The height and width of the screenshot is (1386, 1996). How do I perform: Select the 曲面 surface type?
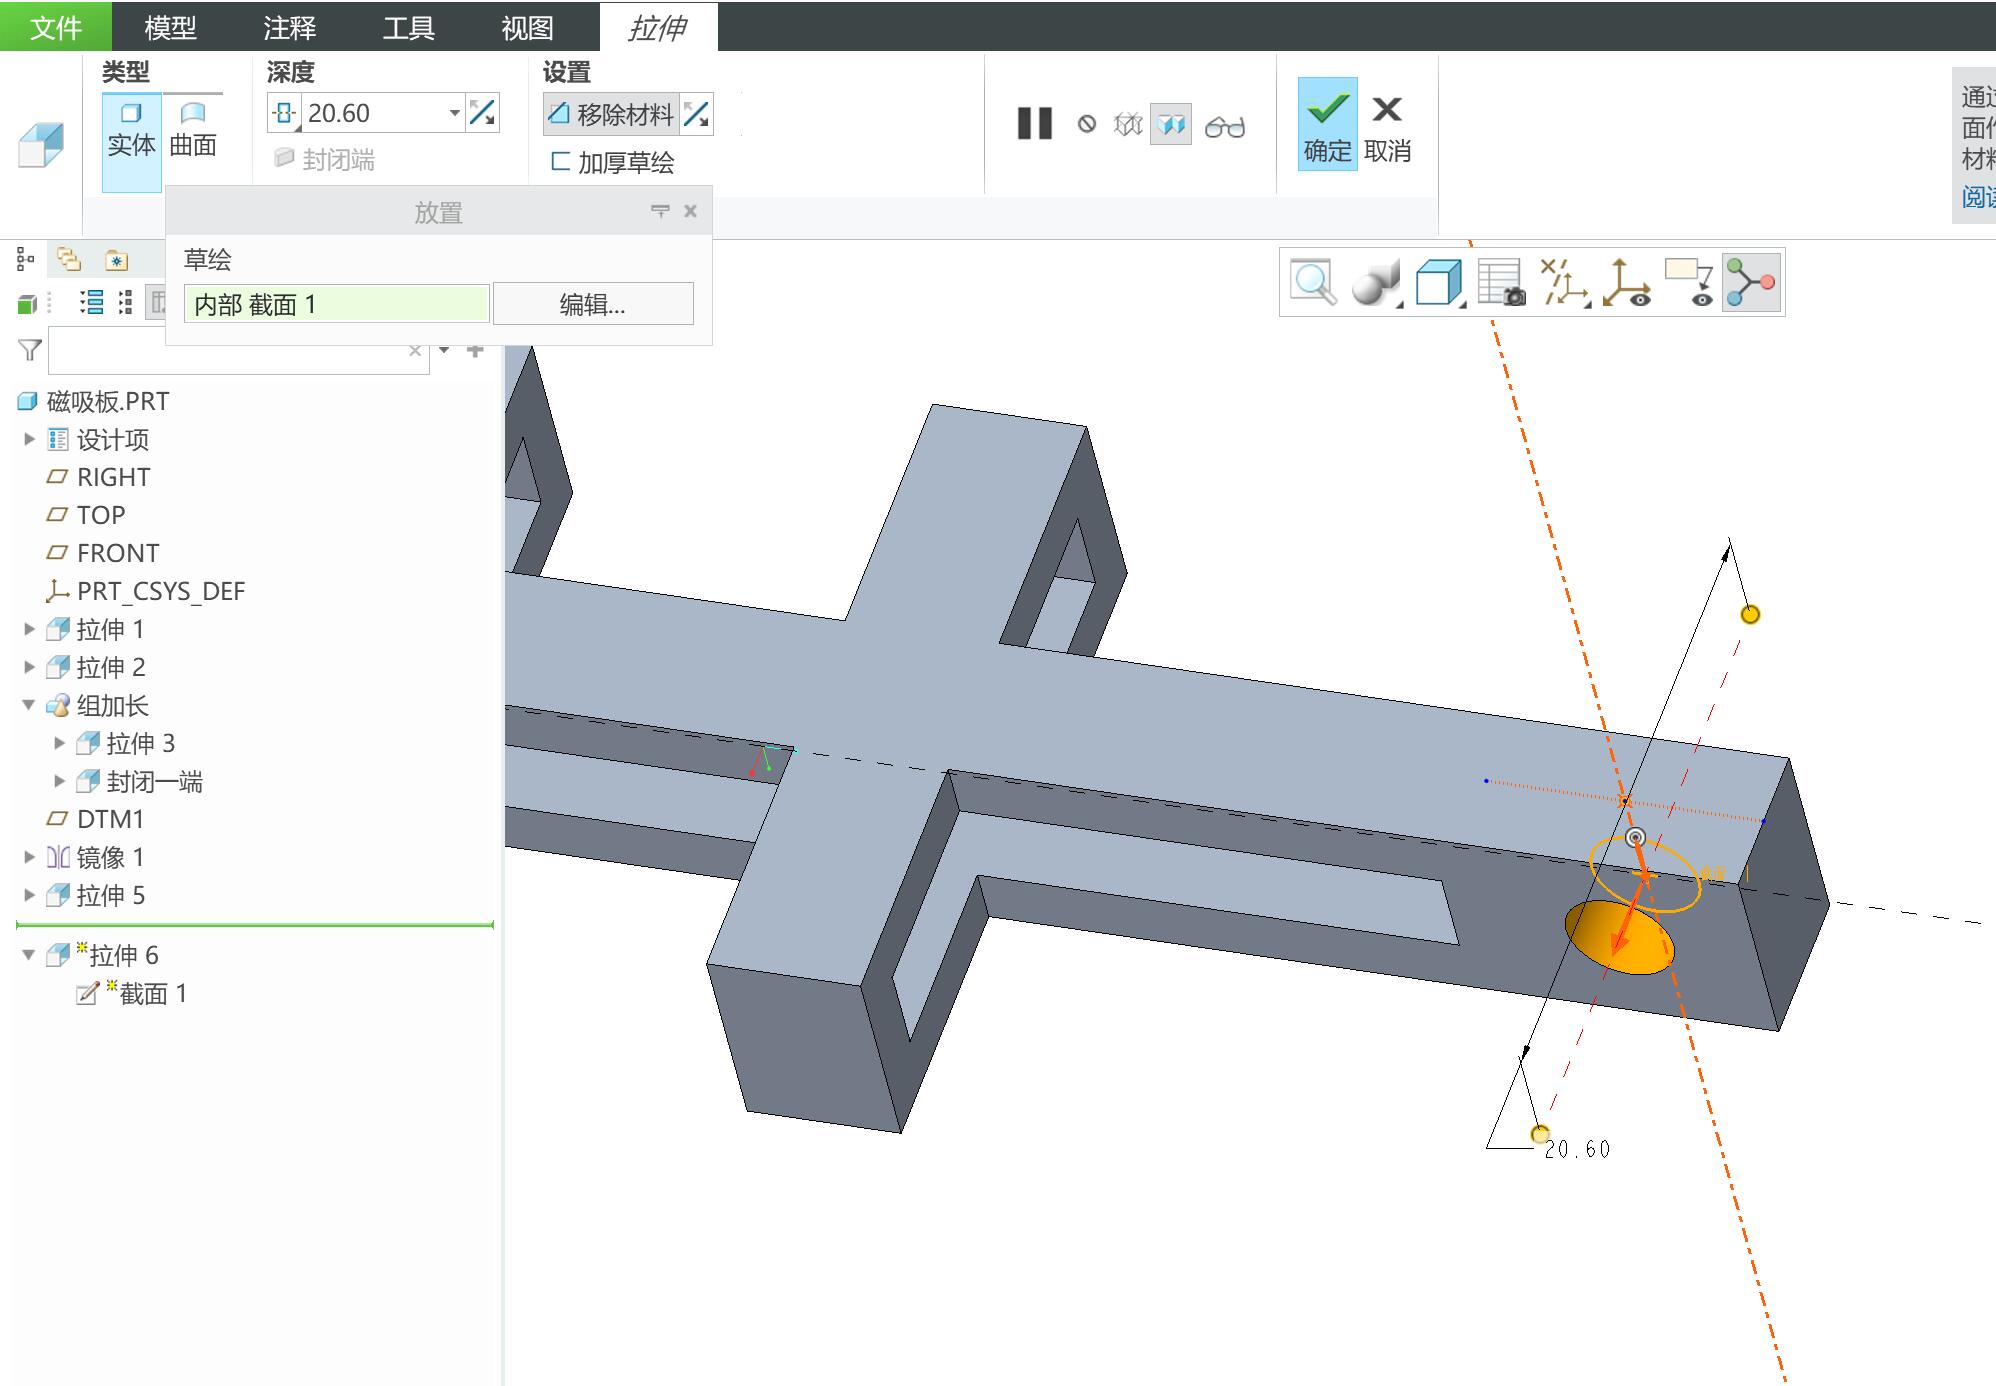click(x=193, y=130)
